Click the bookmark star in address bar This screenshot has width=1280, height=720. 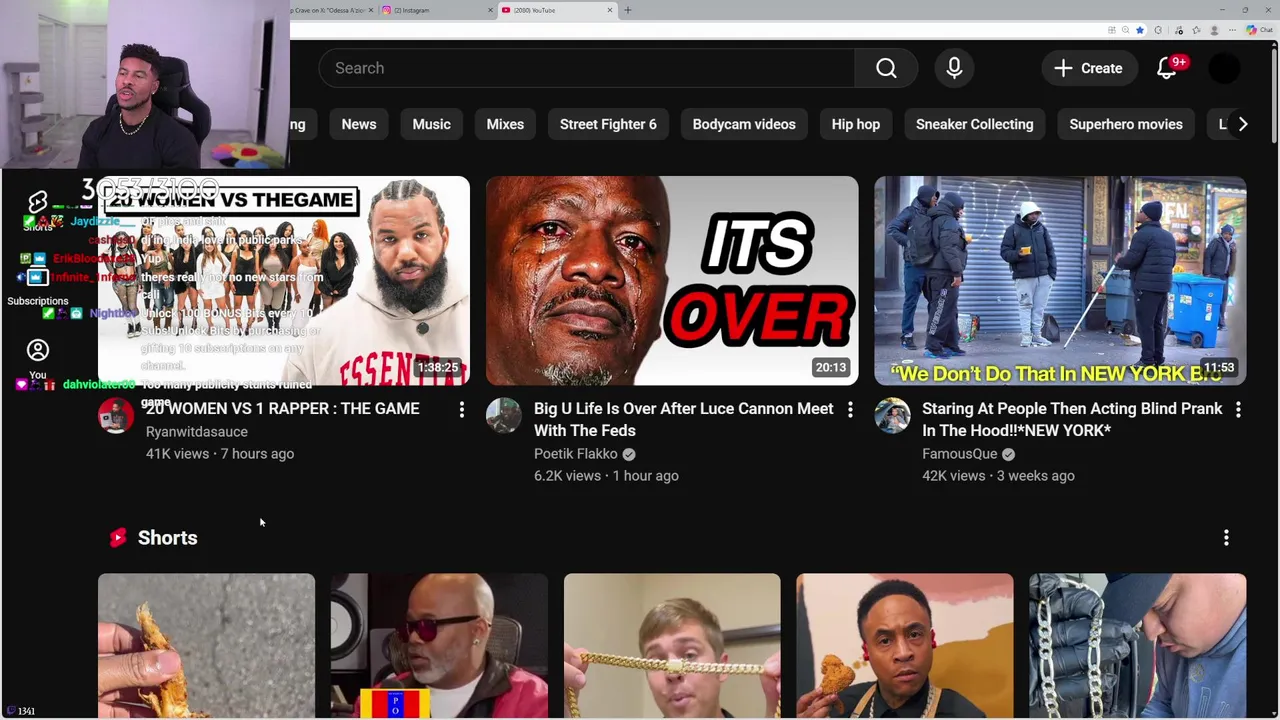click(1140, 30)
